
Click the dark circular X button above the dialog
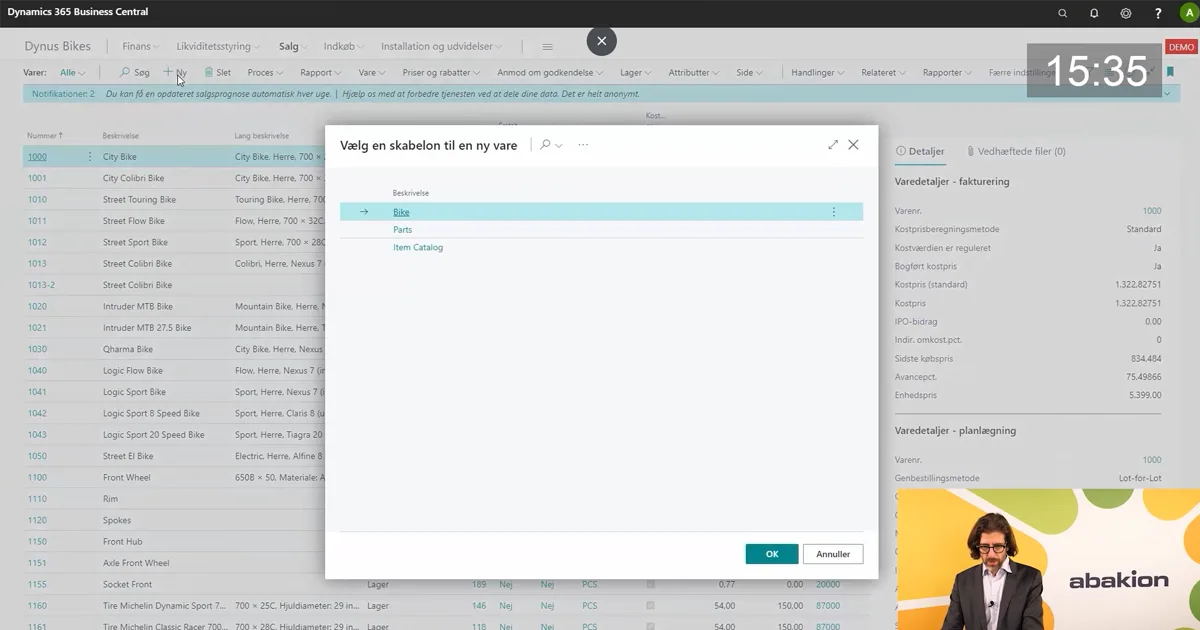pos(601,41)
